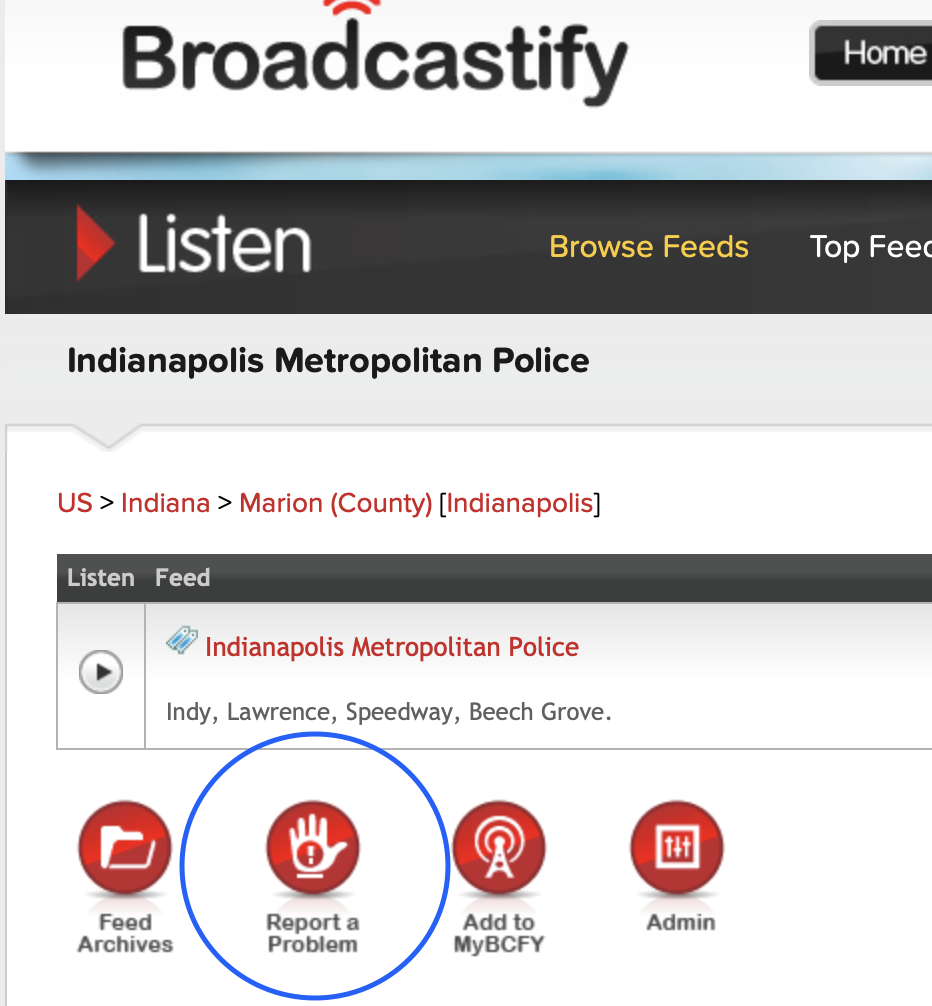Go to the Home menu button
Image resolution: width=932 pixels, height=1006 pixels.
click(880, 52)
